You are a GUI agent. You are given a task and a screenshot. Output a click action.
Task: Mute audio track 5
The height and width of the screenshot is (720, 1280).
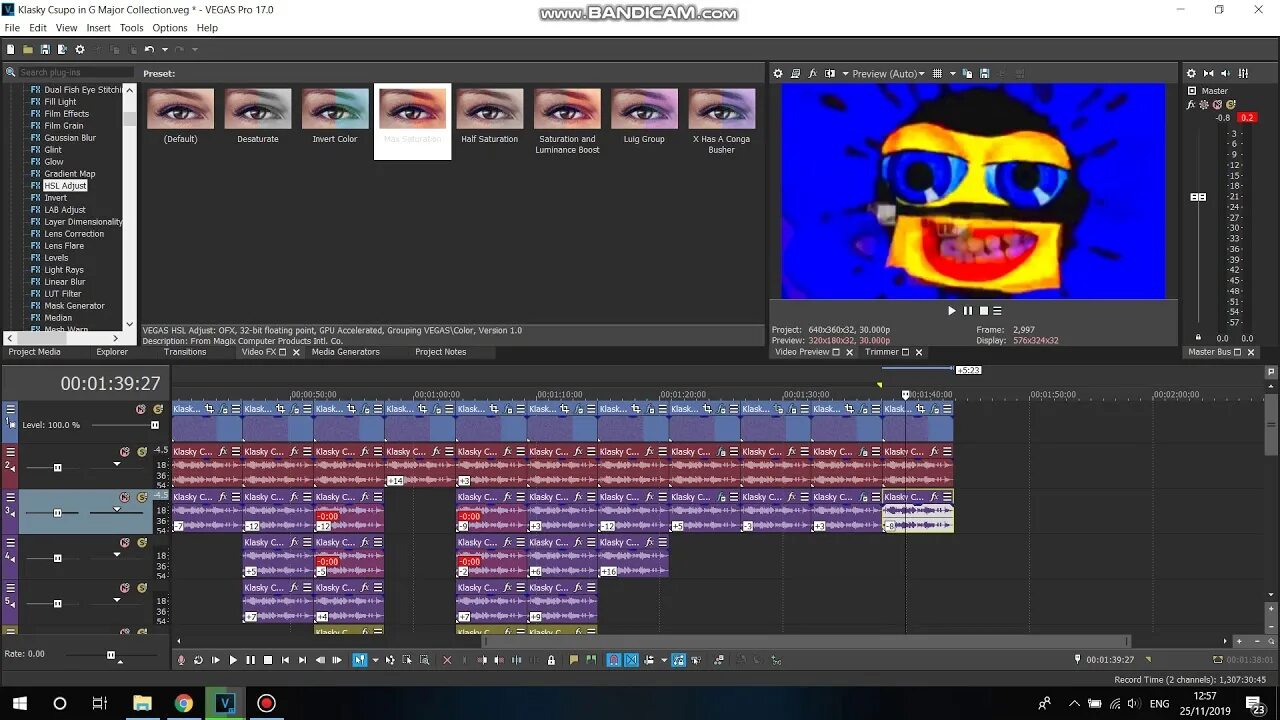(x=125, y=588)
